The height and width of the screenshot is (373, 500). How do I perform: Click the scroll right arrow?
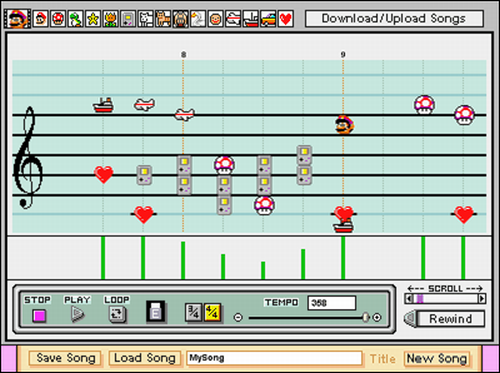pyautogui.click(x=481, y=298)
